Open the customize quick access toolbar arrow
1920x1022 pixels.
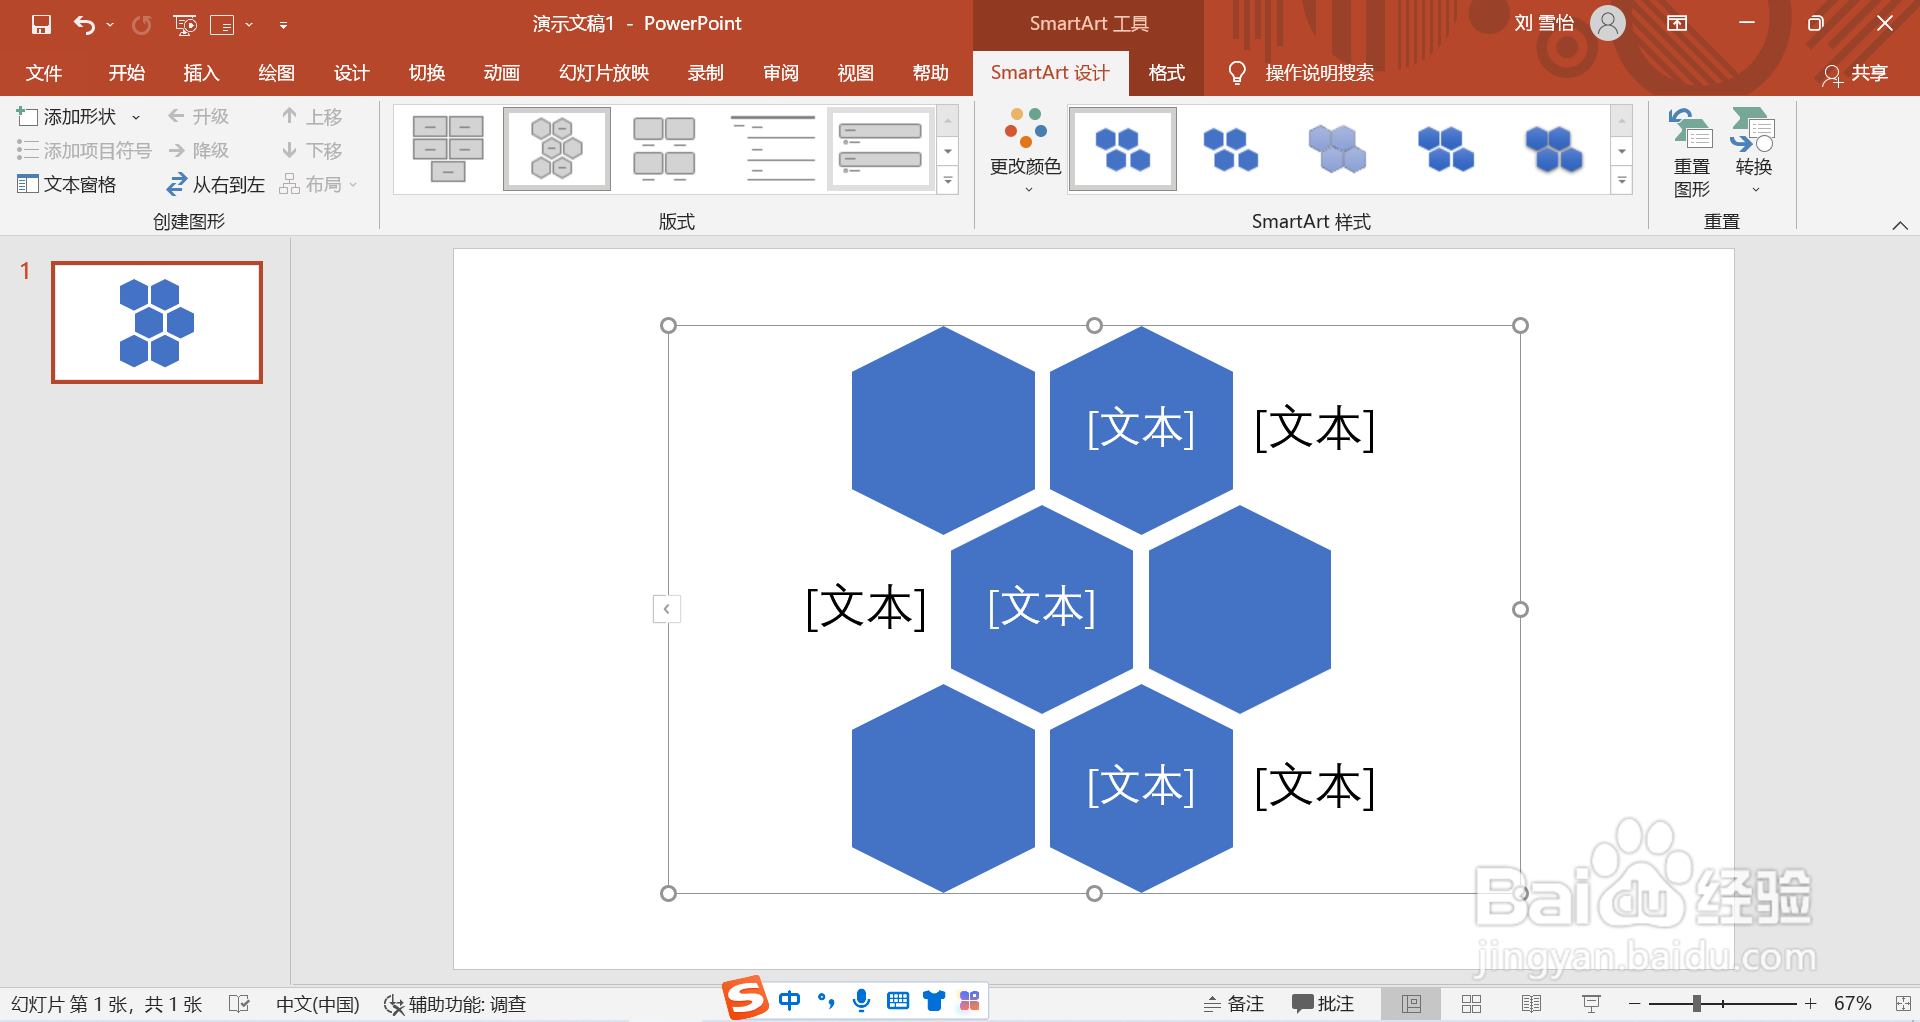284,25
